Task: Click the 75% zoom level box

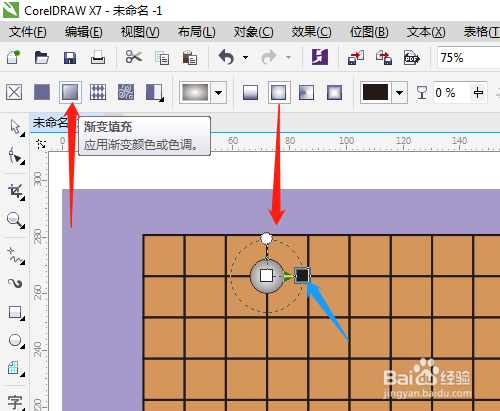Action: (x=468, y=58)
